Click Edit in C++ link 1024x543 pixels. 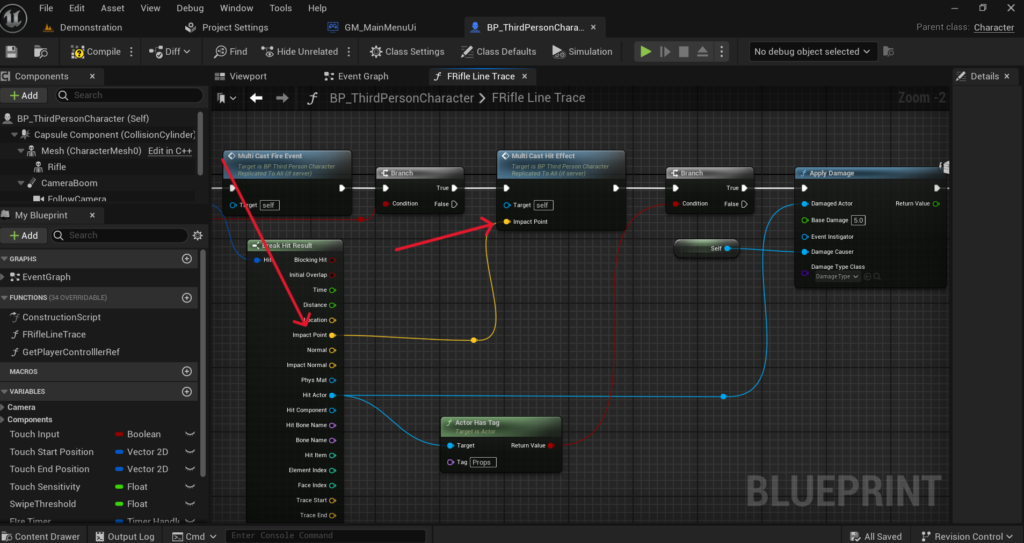[170, 151]
